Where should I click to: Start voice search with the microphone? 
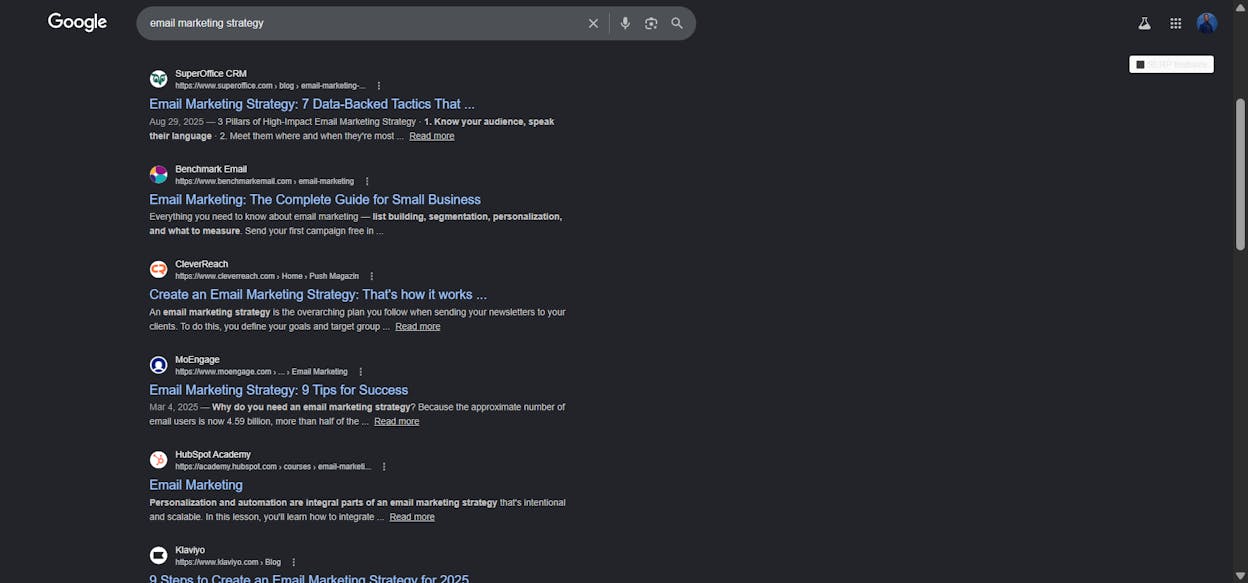[x=625, y=23]
